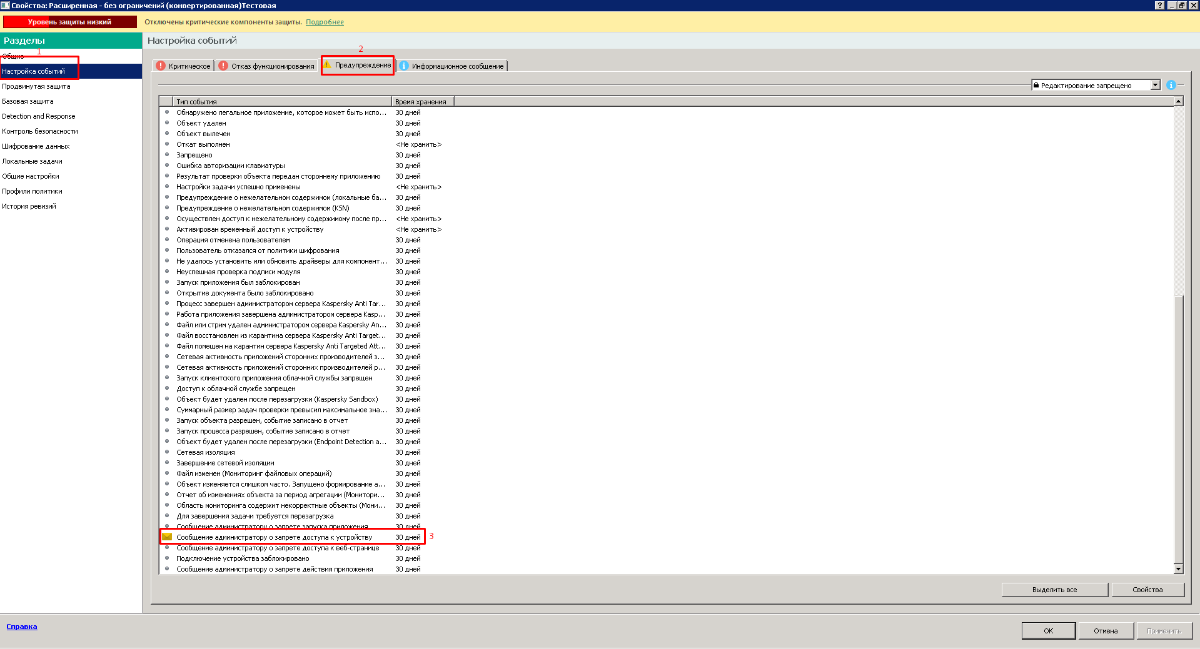Sort by the Тип события column header
The width and height of the screenshot is (1200, 649).
pyautogui.click(x=280, y=102)
